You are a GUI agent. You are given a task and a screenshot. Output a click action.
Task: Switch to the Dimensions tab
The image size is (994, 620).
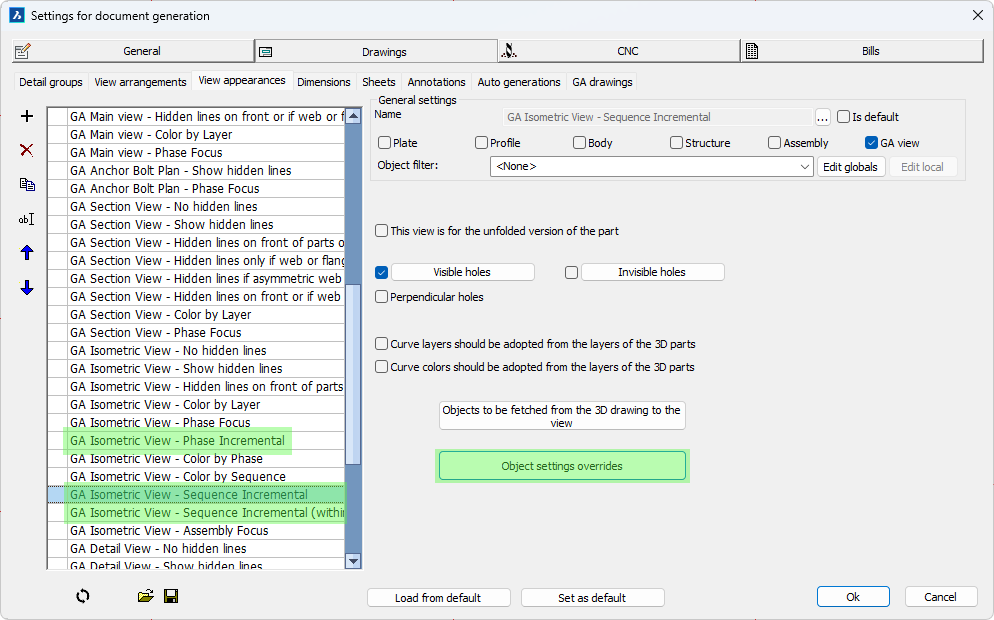pos(323,82)
